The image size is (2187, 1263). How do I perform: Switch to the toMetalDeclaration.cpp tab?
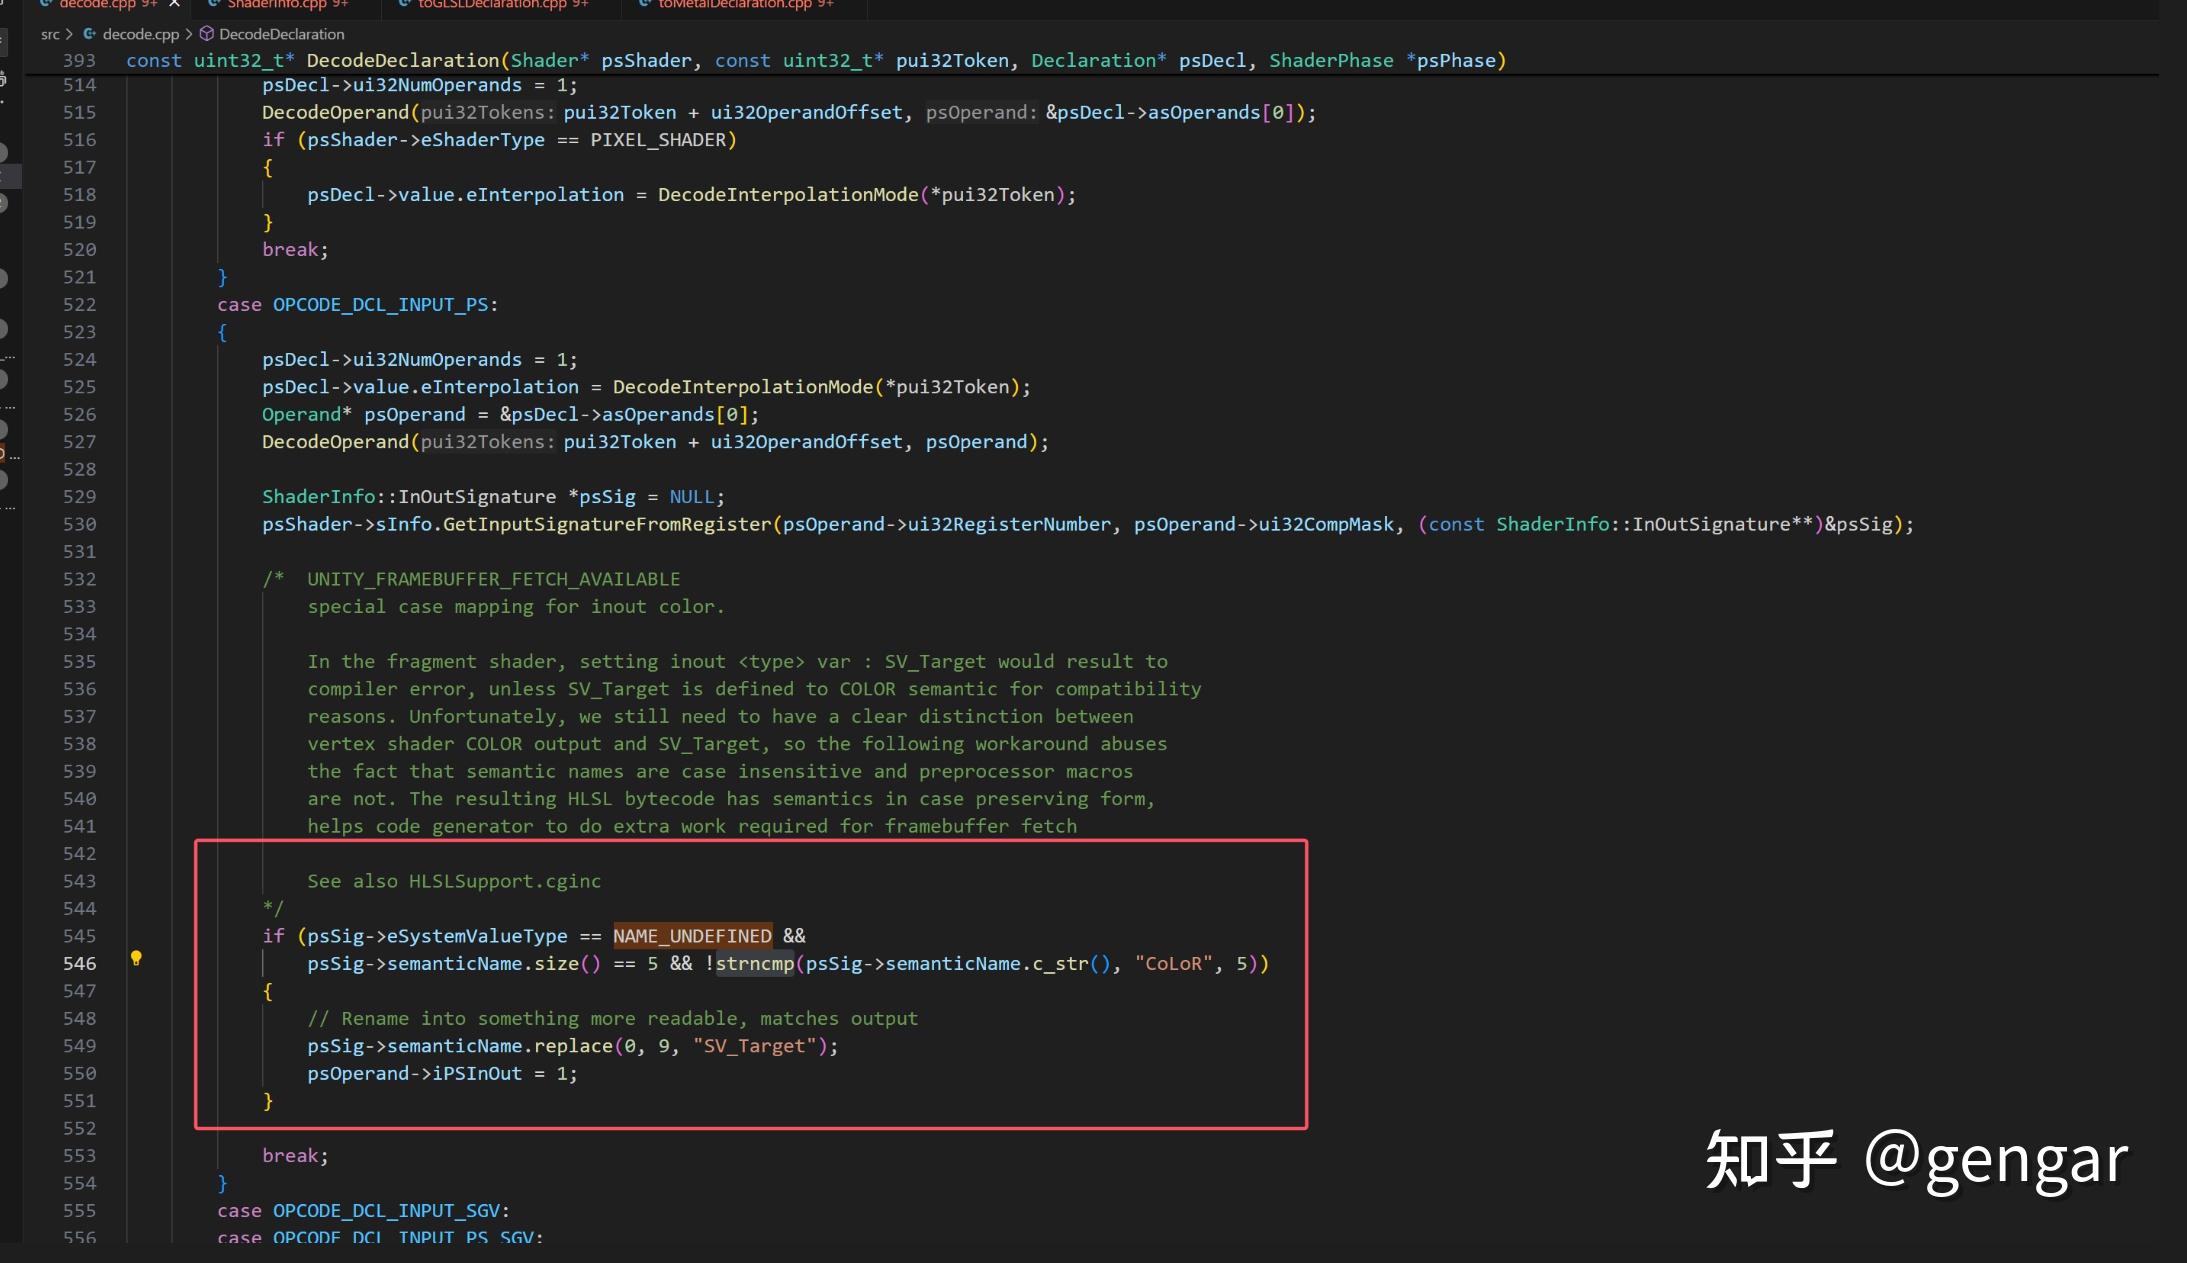736,4
